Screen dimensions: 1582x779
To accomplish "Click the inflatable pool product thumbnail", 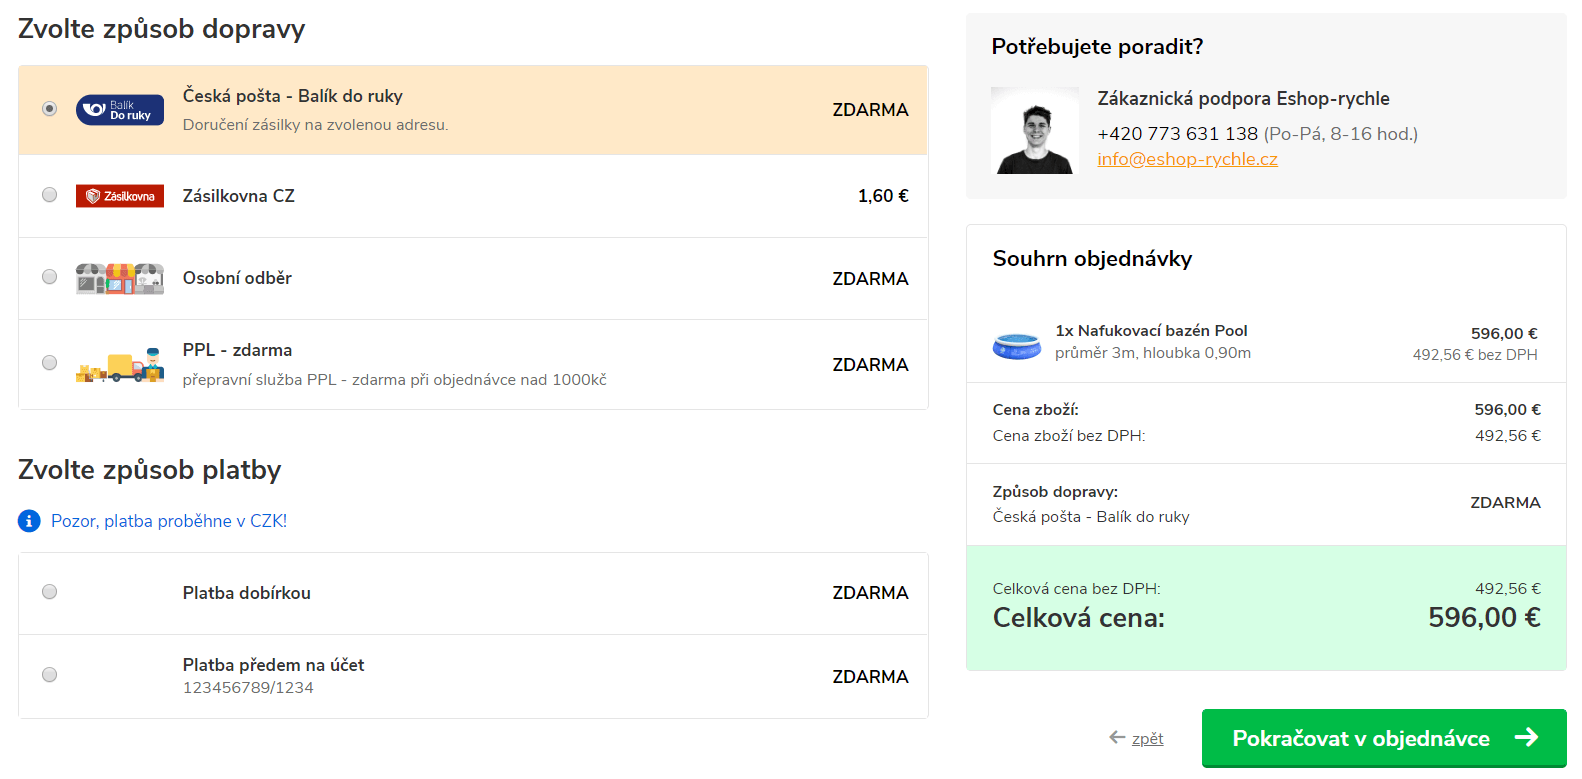I will [1017, 346].
